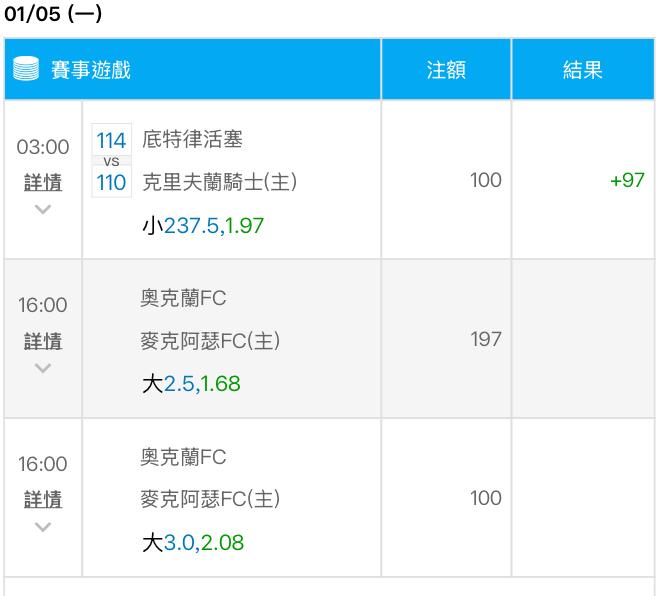Viewport: 665px width, 596px height.
Task: Select the 小237.5,1.97 bet line
Action: (202, 225)
